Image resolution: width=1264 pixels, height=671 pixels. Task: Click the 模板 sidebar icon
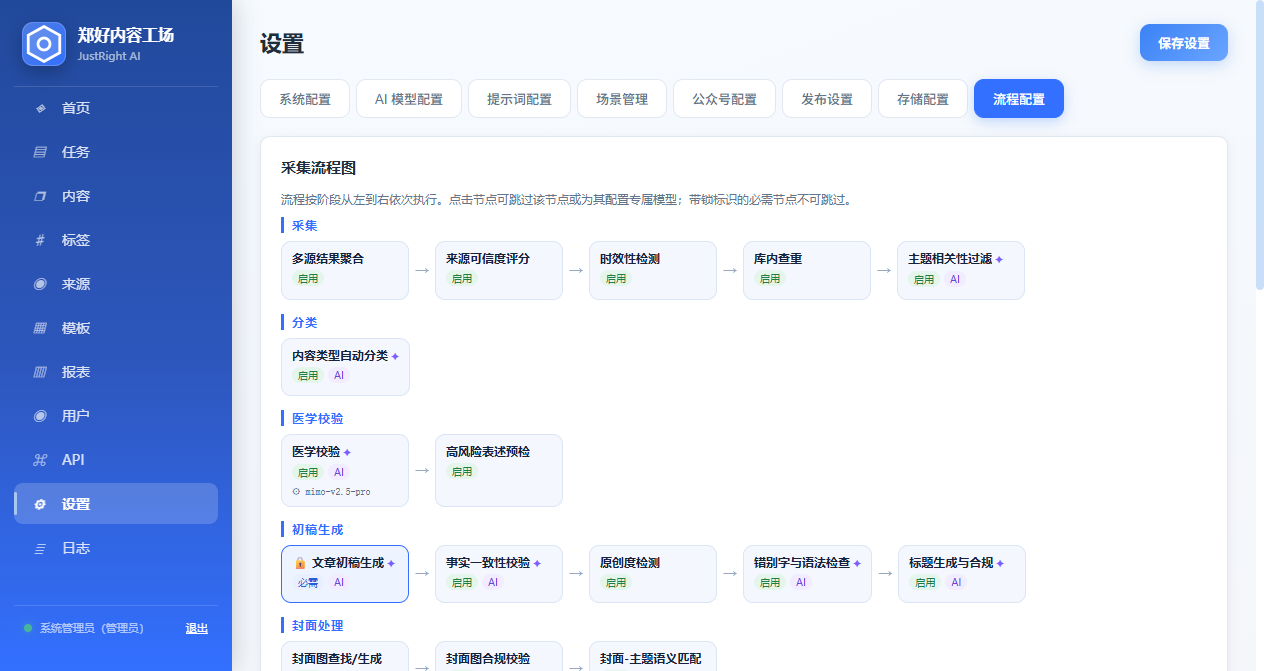click(40, 328)
